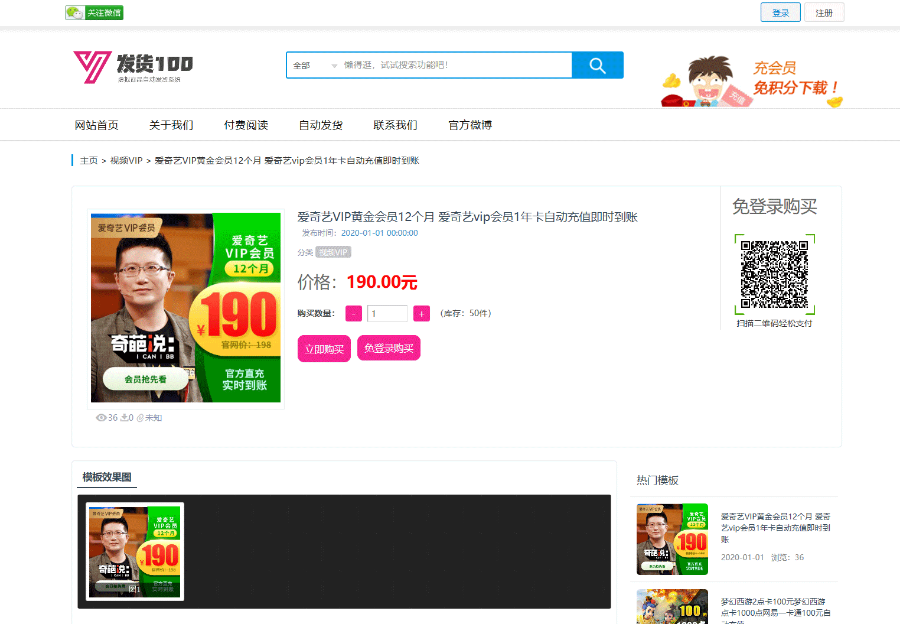This screenshot has width=900, height=624.
Task: Decrease purchase quantity with minus button
Action: pyautogui.click(x=354, y=313)
